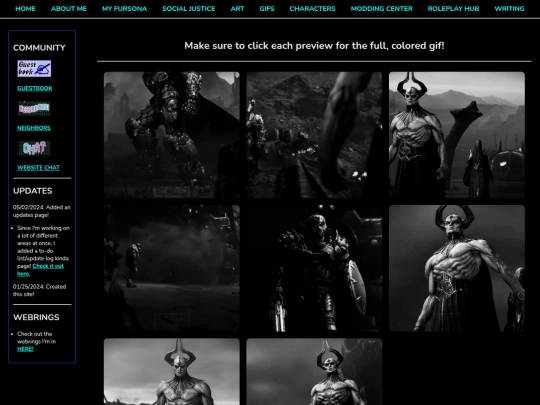
Task: Click the UPDATES sidebar heading
Action: coord(33,191)
